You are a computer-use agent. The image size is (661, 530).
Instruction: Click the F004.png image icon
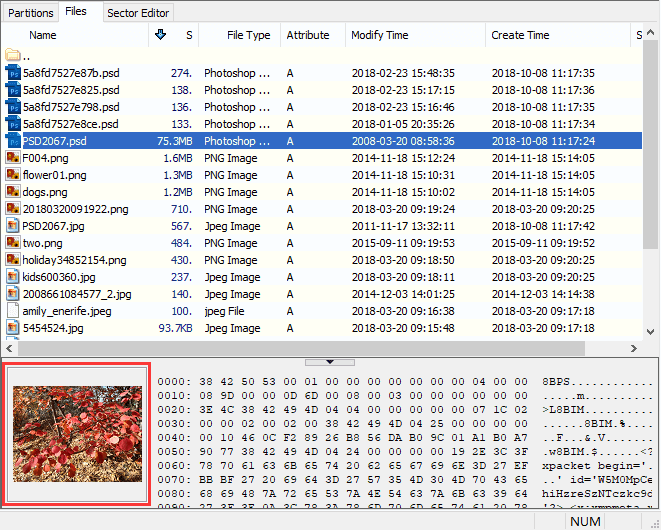click(13, 158)
